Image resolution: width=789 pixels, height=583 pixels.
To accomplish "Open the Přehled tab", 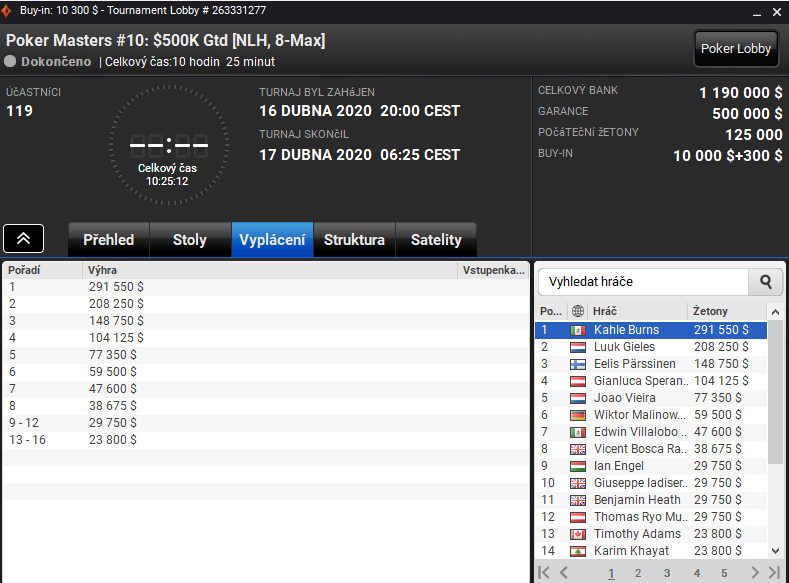I will click(x=109, y=240).
